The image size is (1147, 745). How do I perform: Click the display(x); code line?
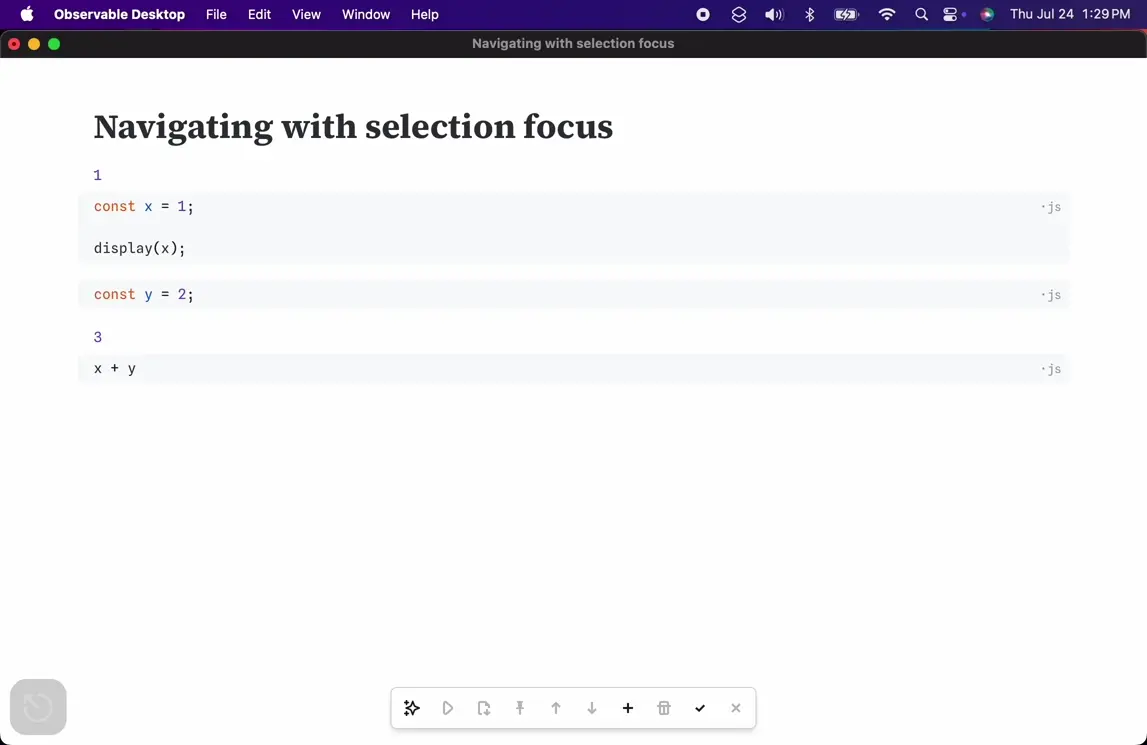[140, 248]
